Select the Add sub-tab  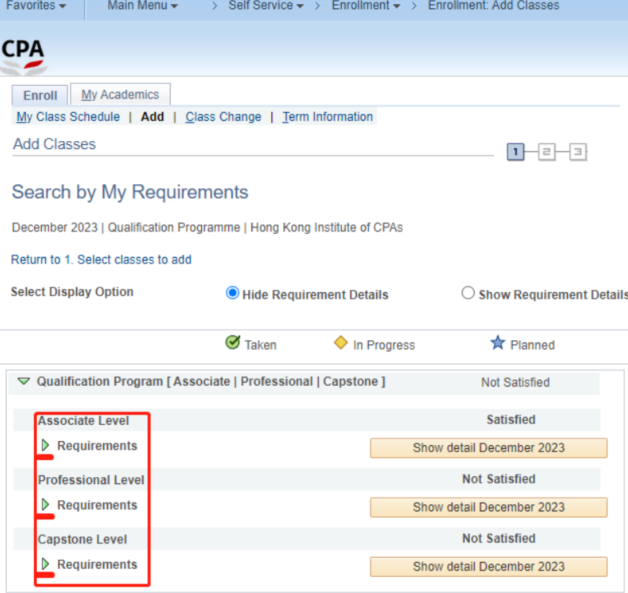pos(152,117)
